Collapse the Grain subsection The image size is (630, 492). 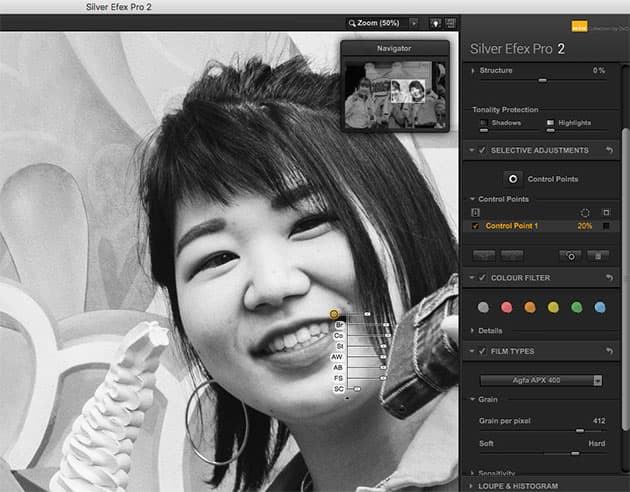[x=472, y=400]
